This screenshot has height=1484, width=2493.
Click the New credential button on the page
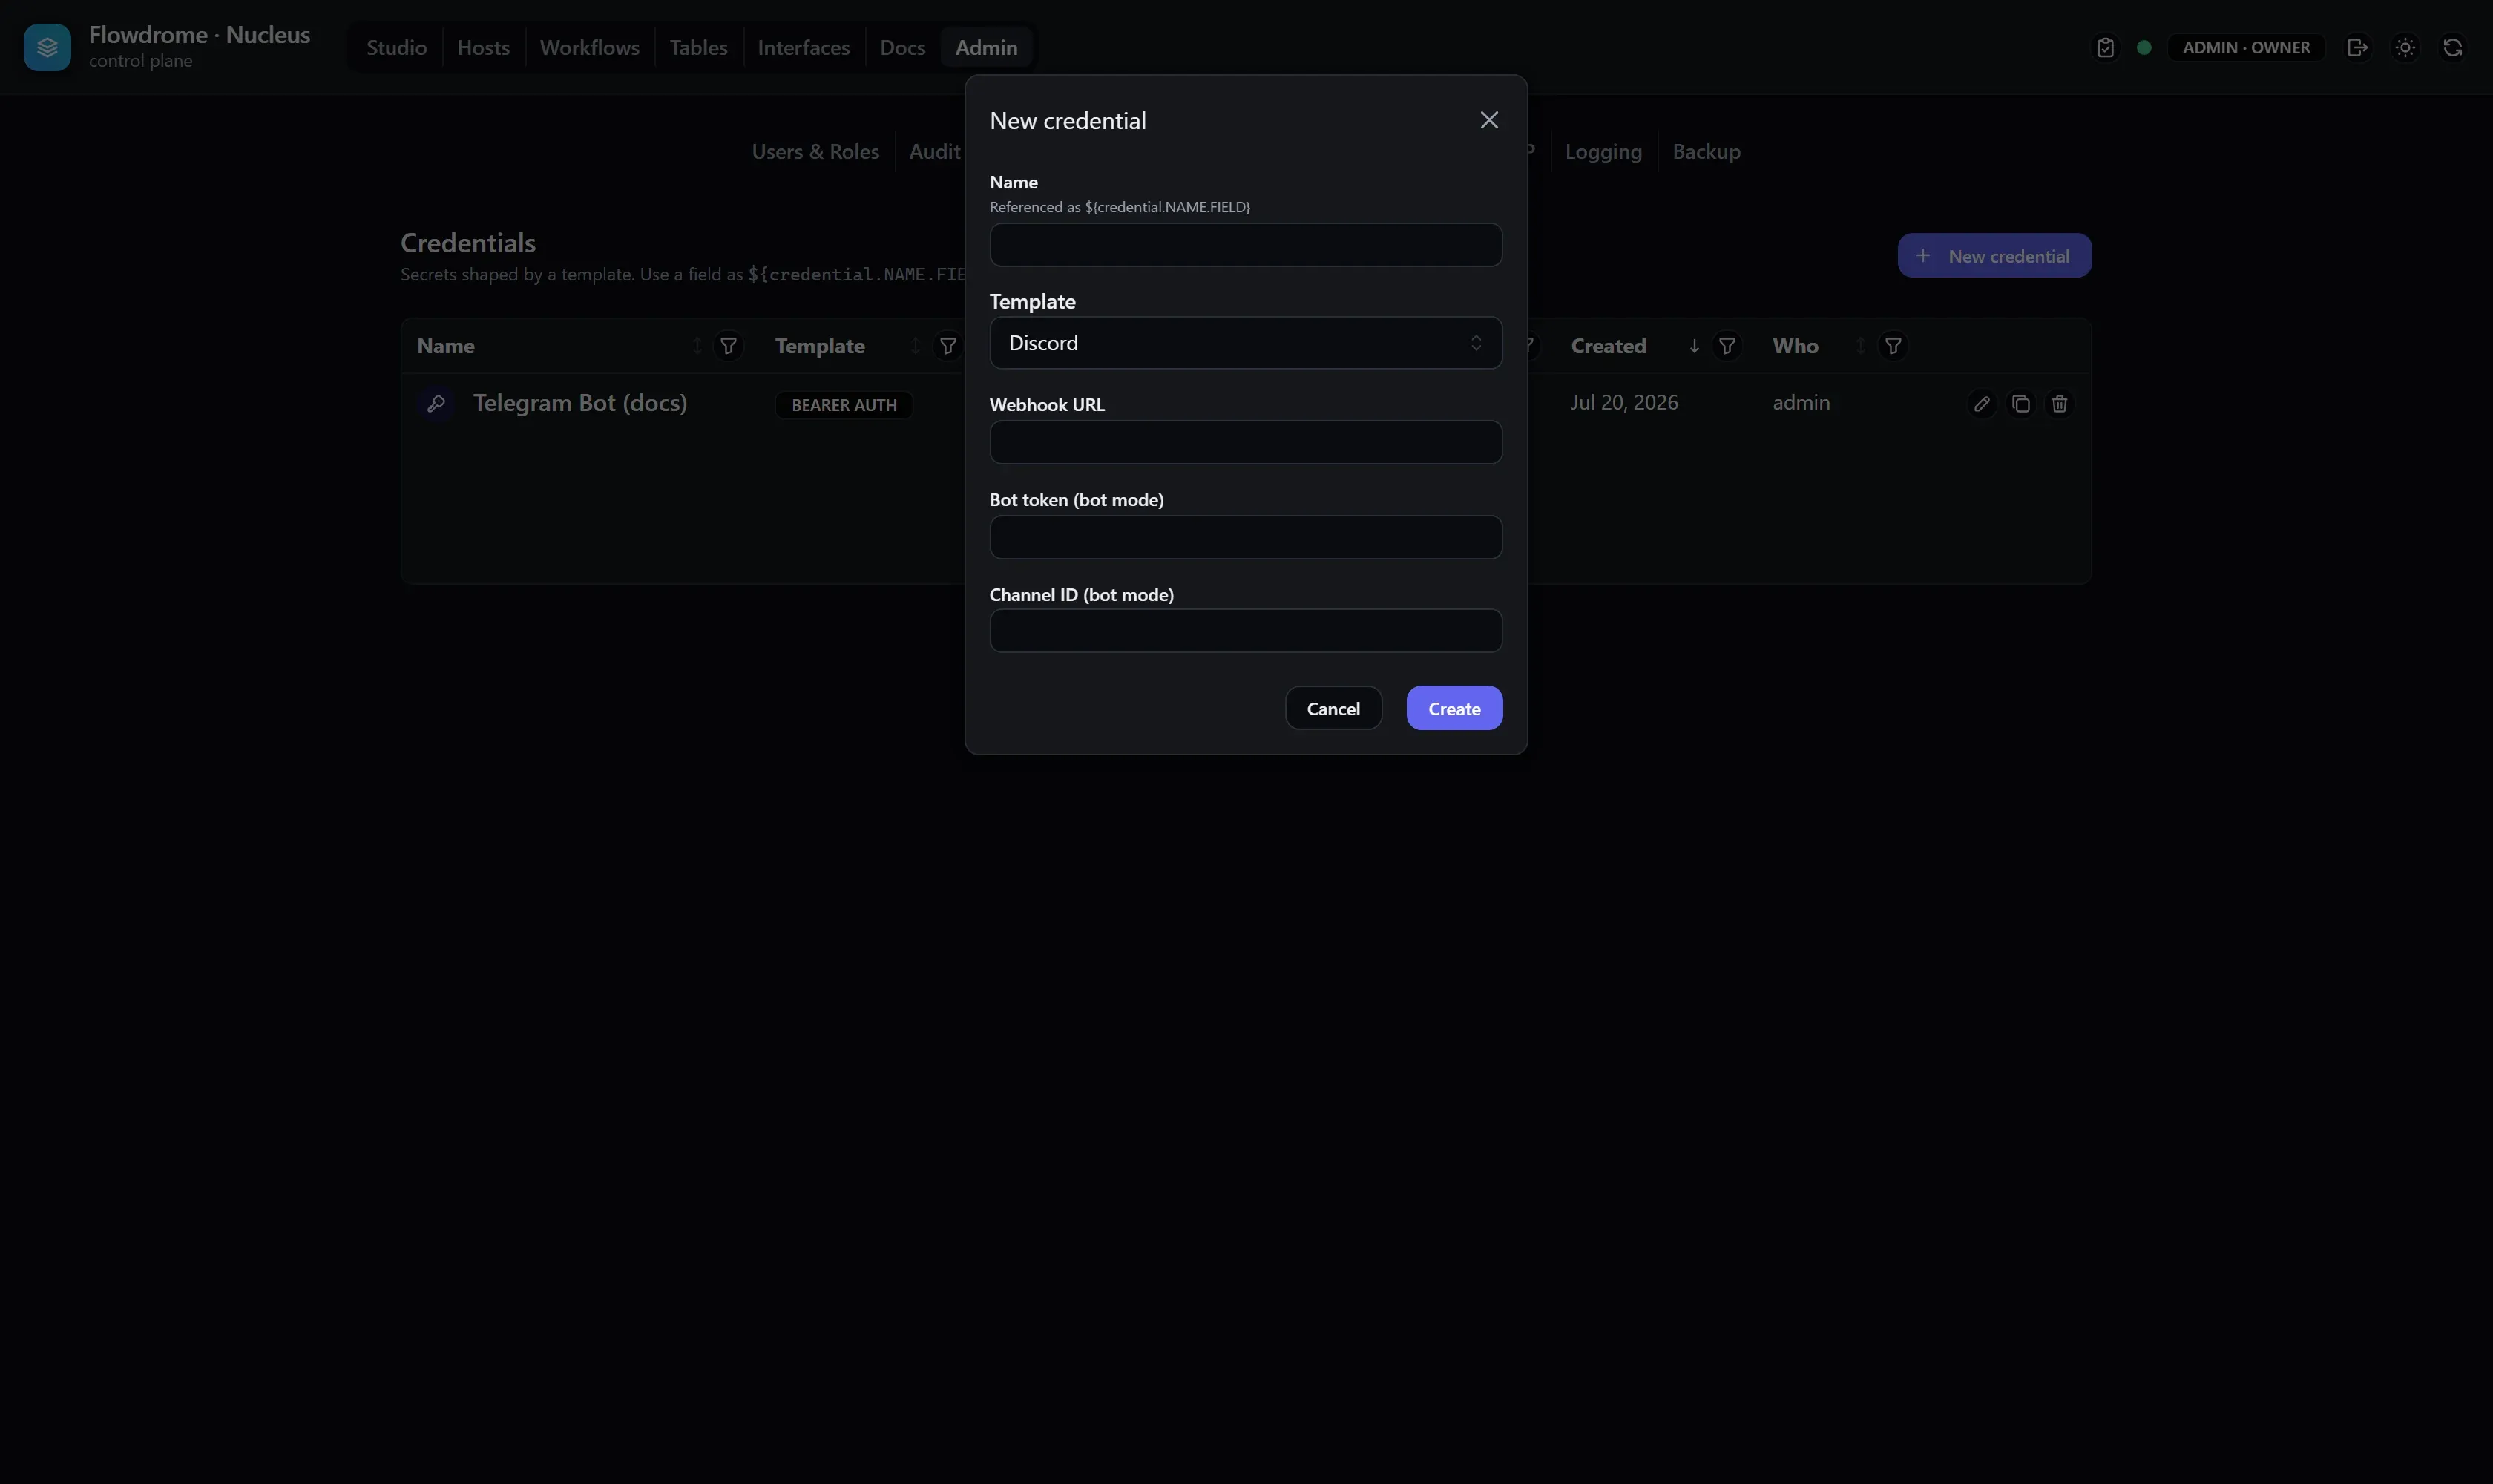coord(1994,256)
